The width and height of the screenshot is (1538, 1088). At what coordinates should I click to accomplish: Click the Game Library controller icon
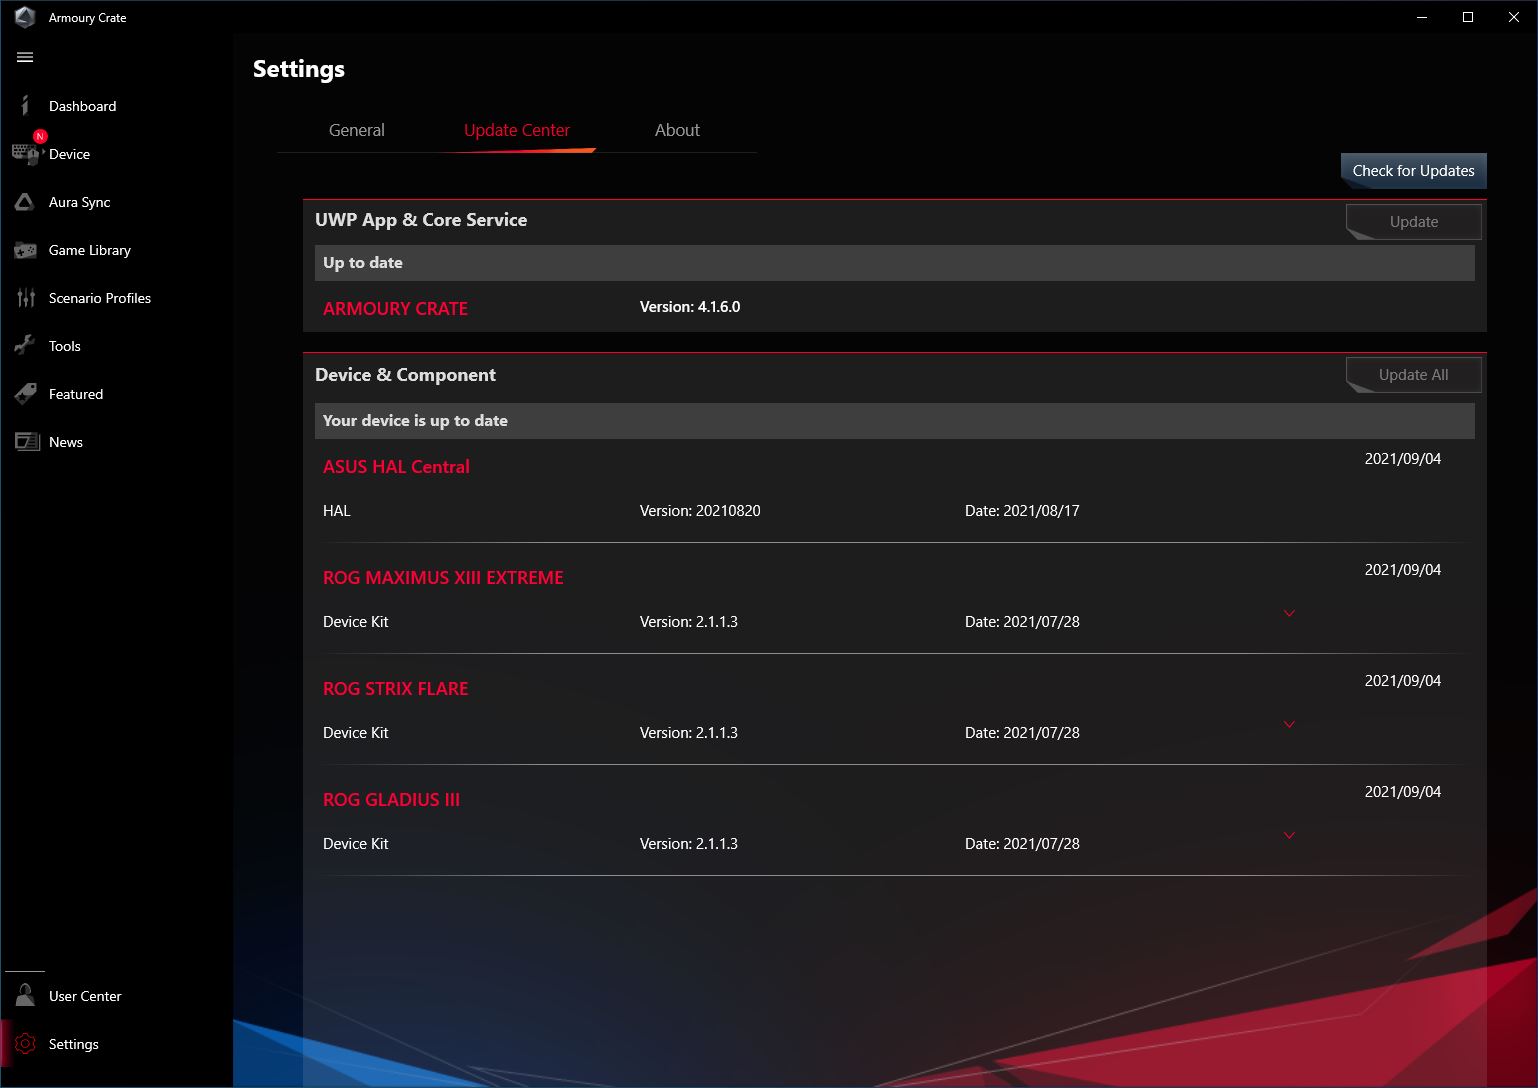click(x=25, y=250)
